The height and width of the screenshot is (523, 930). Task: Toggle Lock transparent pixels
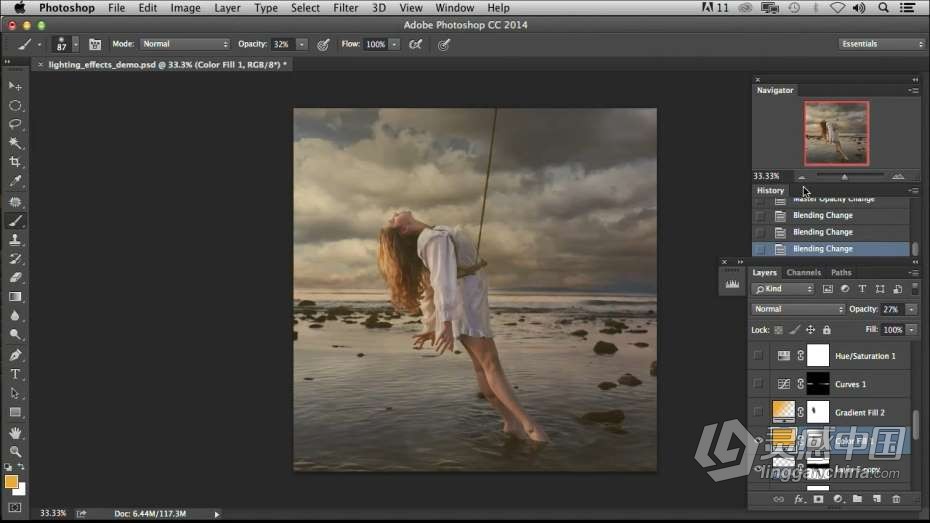pos(778,330)
